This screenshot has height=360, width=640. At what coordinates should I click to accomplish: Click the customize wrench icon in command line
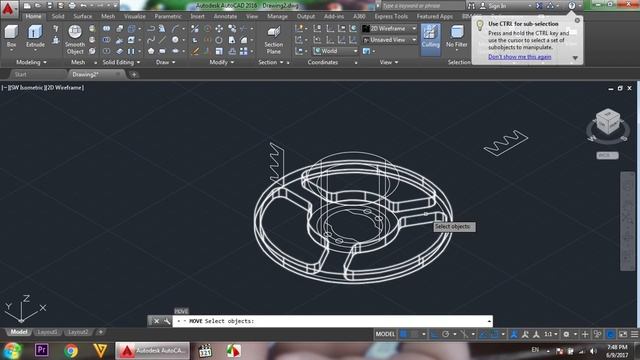(x=167, y=321)
